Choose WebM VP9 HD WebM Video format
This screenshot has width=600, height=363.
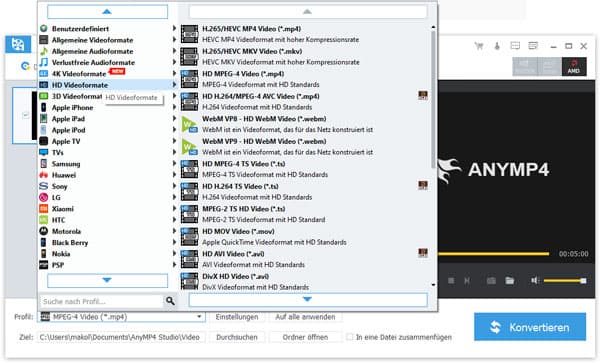[x=305, y=147]
